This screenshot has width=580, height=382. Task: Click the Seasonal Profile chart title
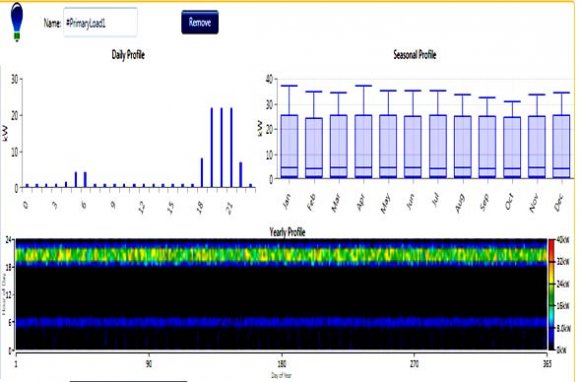coord(415,55)
